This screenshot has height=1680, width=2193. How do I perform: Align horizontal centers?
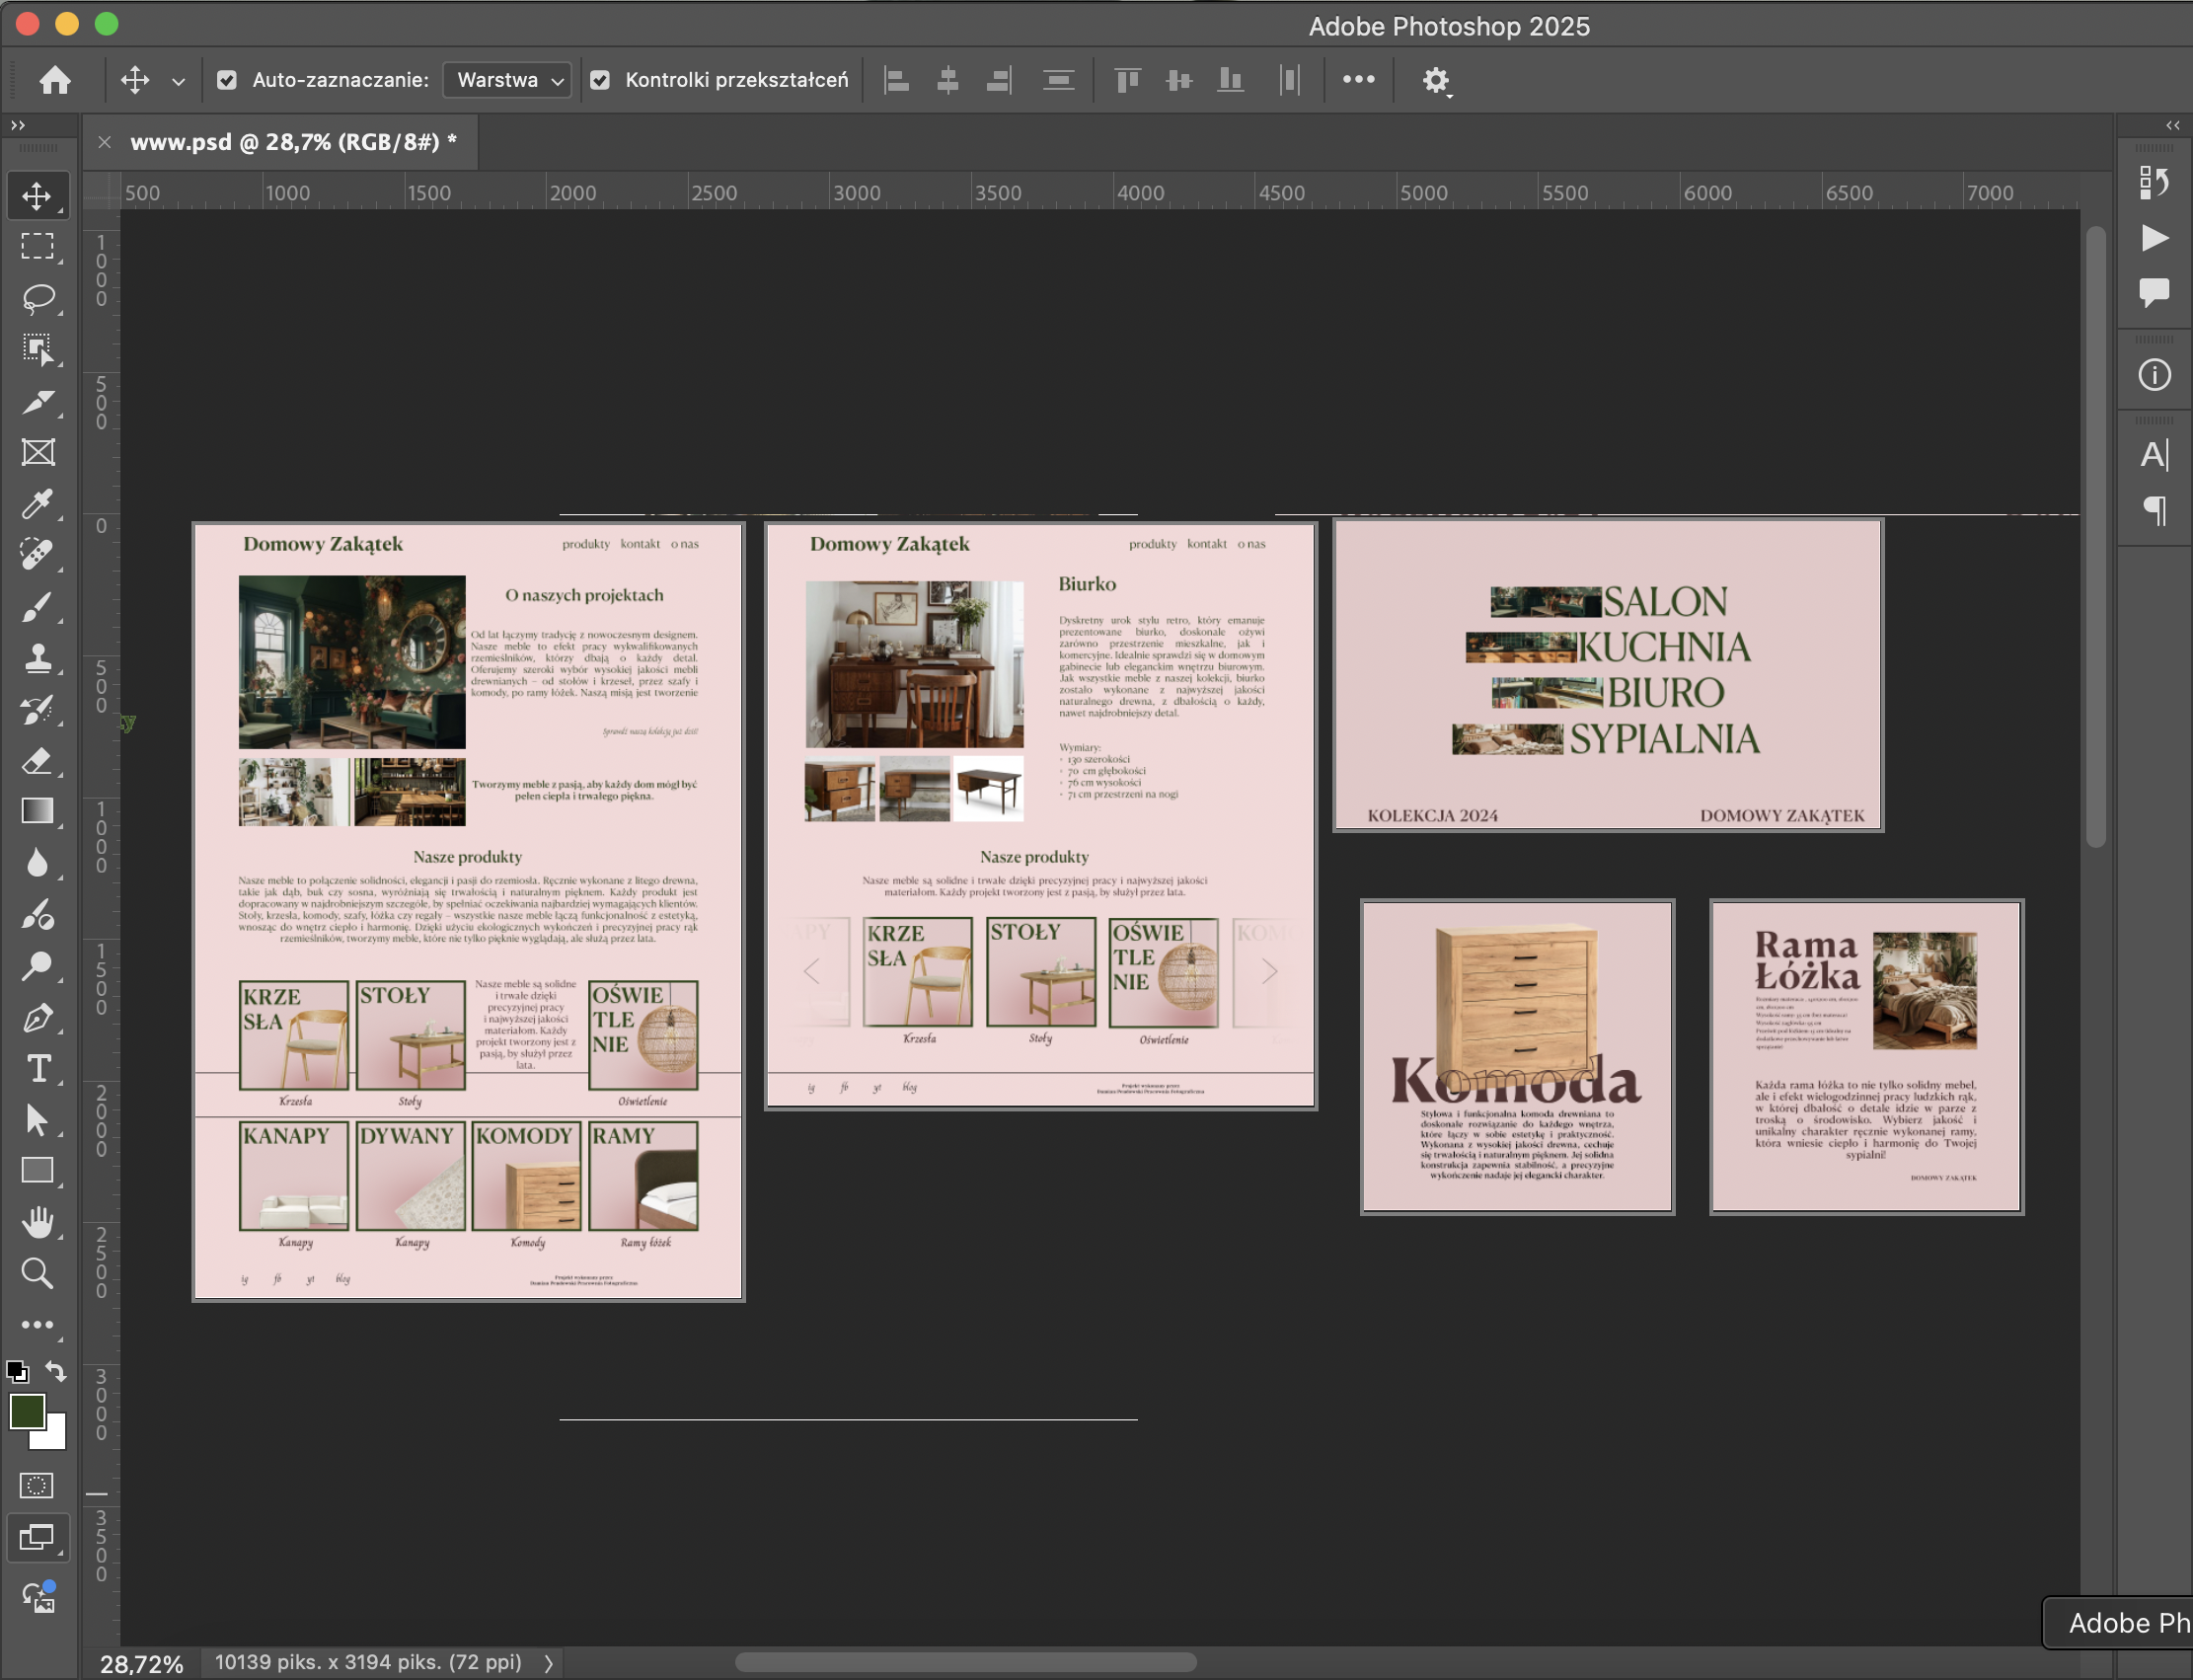pos(948,80)
